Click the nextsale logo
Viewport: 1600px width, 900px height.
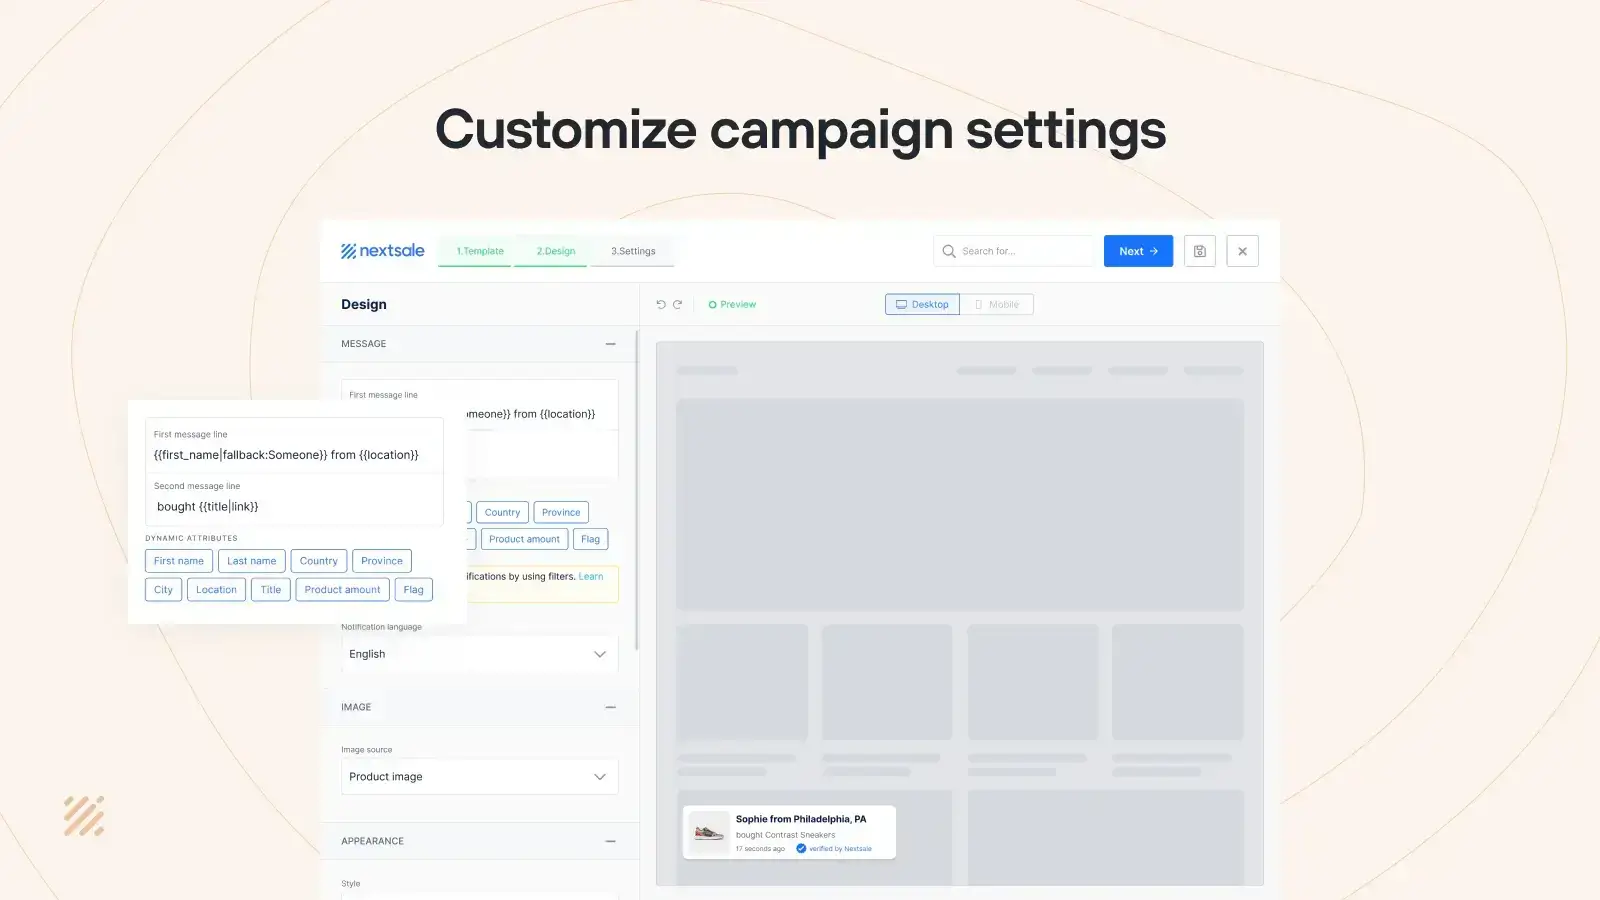click(x=382, y=251)
